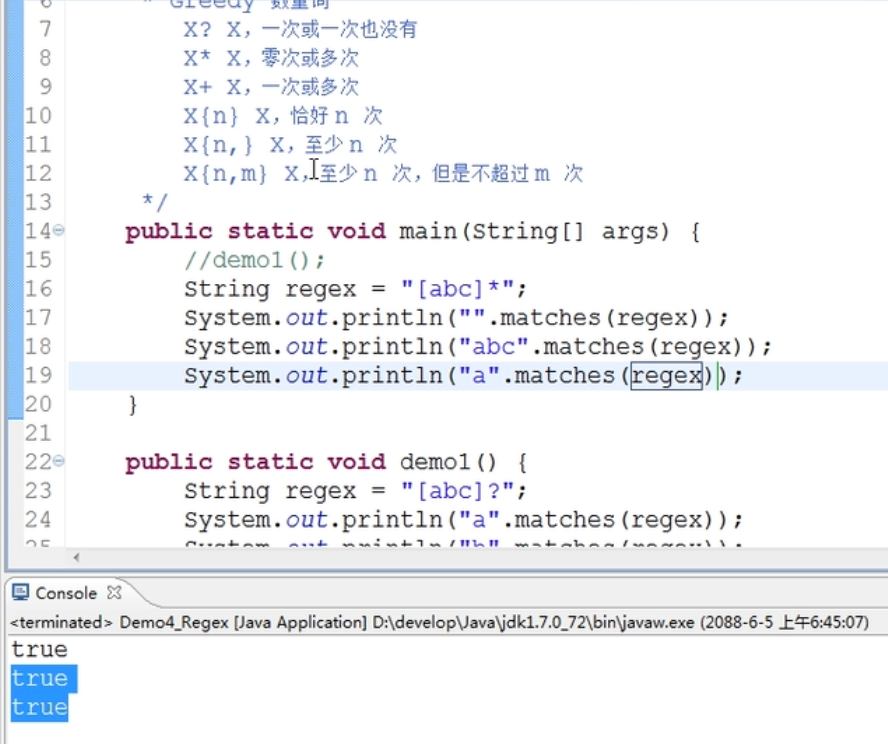
Task: Click the commented //demo1(); line
Action: coord(254,260)
